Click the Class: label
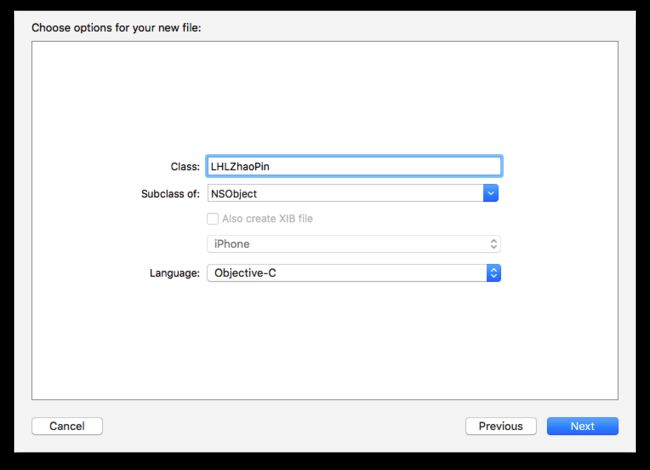 [185, 167]
